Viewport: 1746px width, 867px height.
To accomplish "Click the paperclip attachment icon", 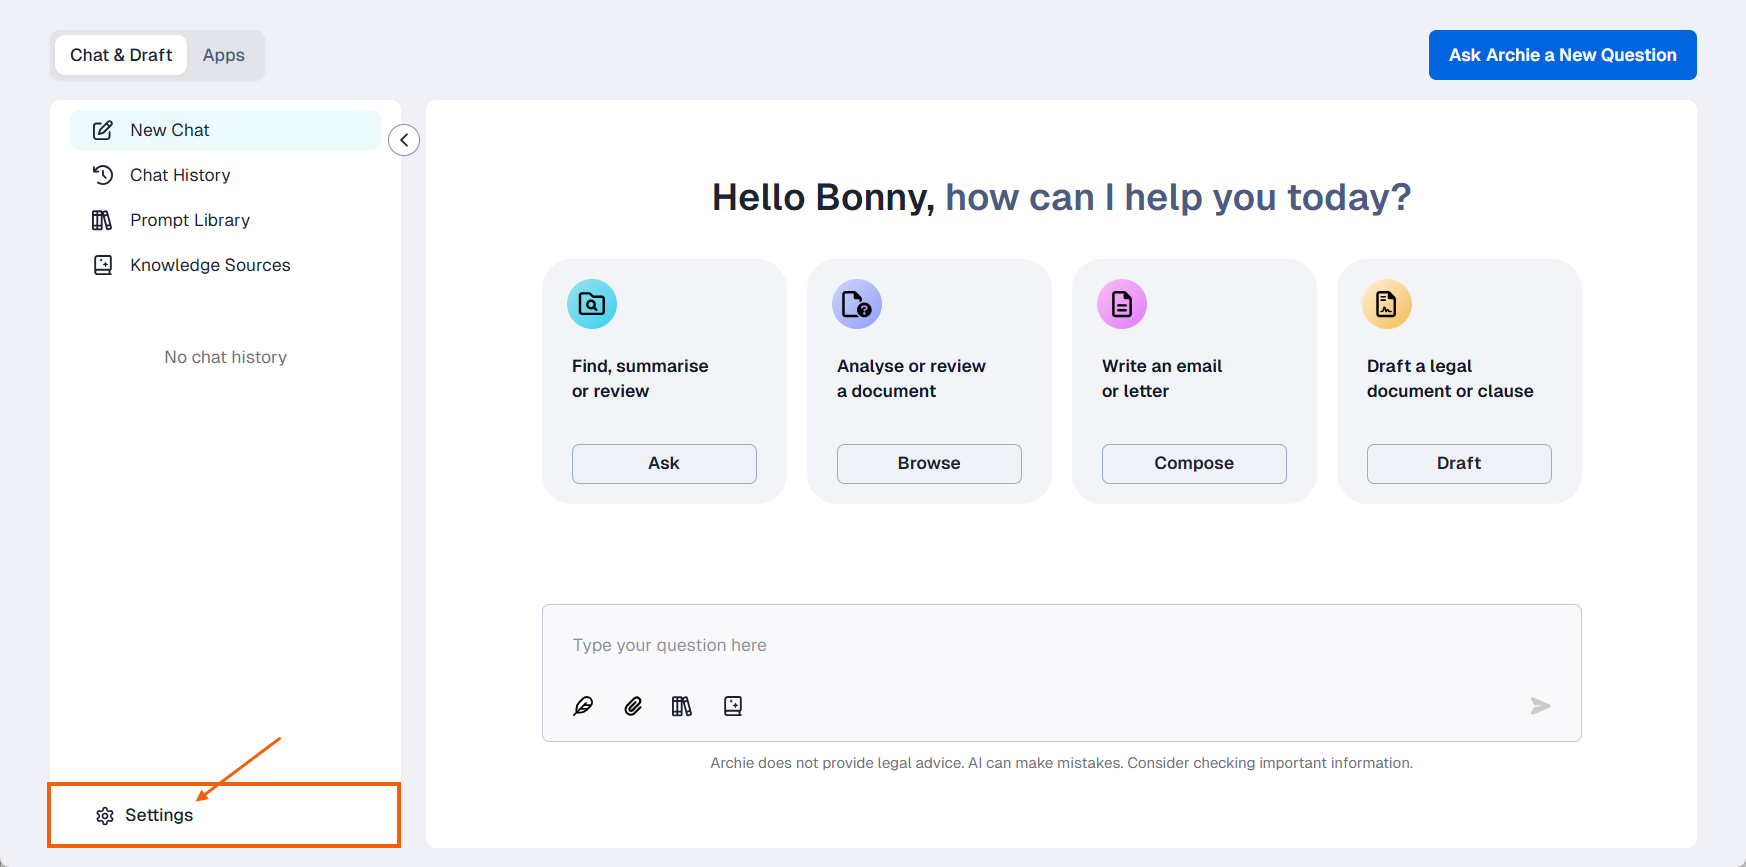I will 633,706.
